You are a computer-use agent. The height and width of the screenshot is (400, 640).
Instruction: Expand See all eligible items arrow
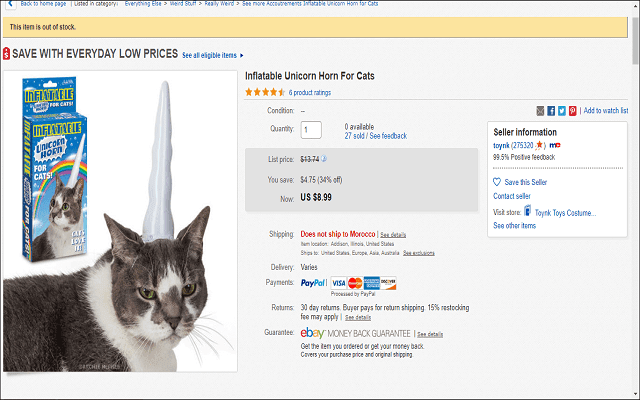[x=242, y=55]
